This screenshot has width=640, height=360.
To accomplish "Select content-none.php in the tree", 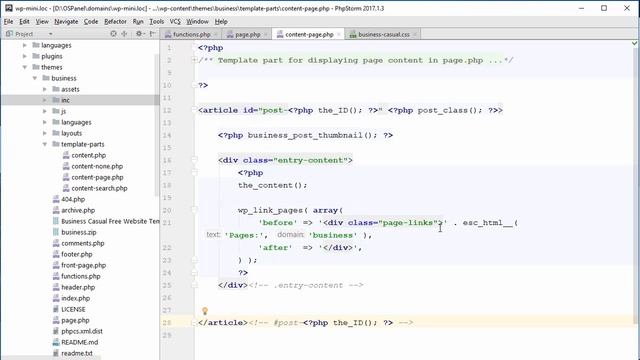I will (x=97, y=167).
